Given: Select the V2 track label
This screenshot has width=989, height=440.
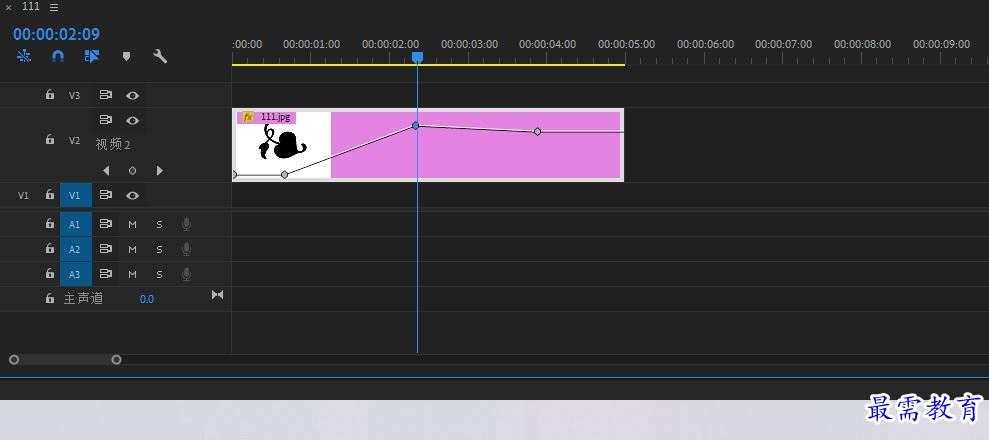Looking at the screenshot, I should pos(74,141).
